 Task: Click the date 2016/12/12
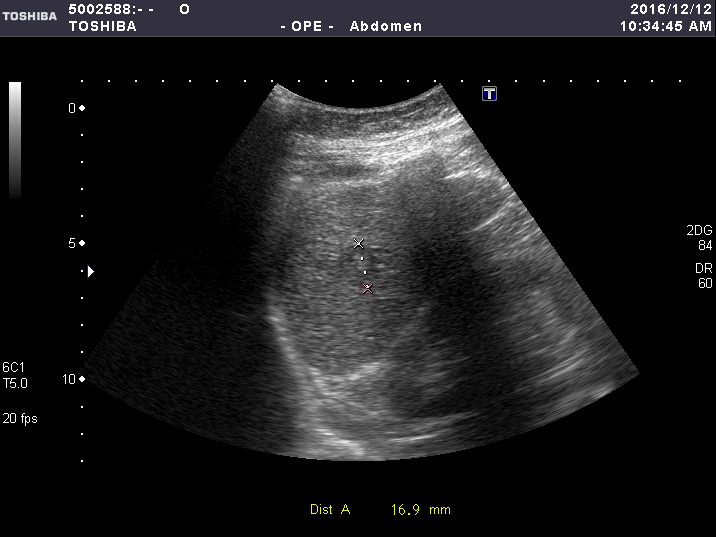671,9
